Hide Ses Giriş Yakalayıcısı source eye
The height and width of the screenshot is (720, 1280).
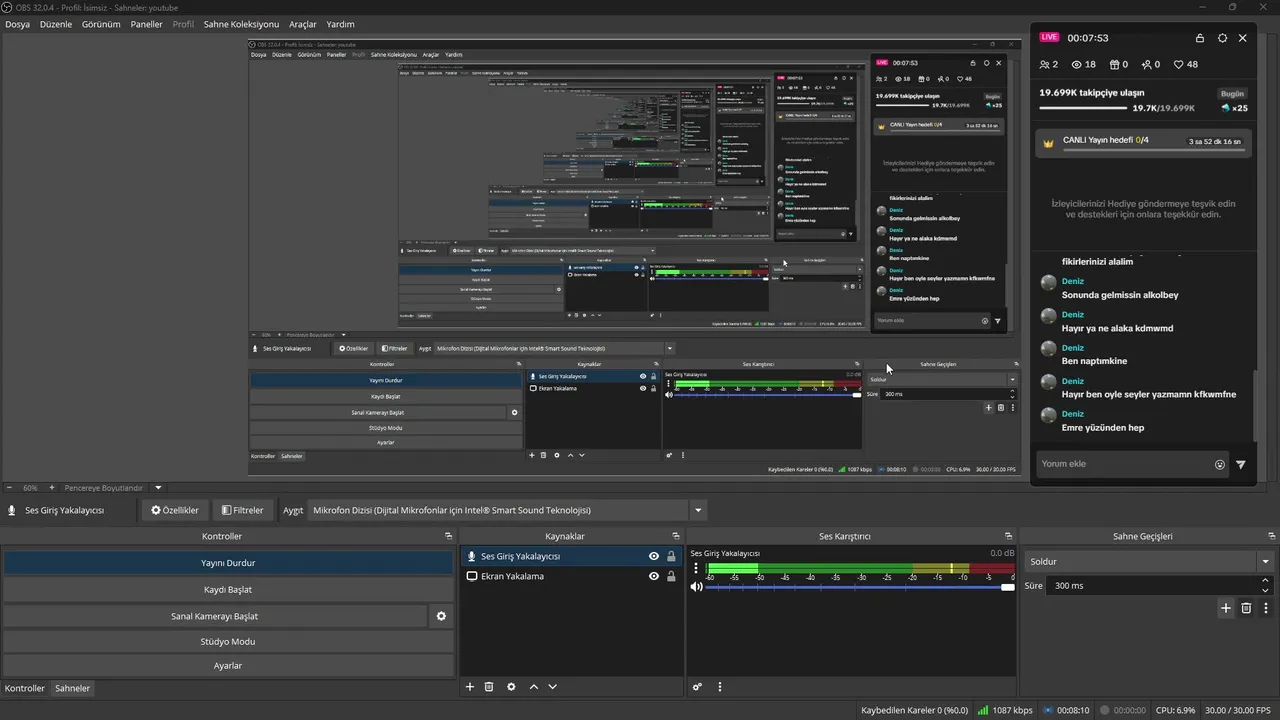pos(654,556)
